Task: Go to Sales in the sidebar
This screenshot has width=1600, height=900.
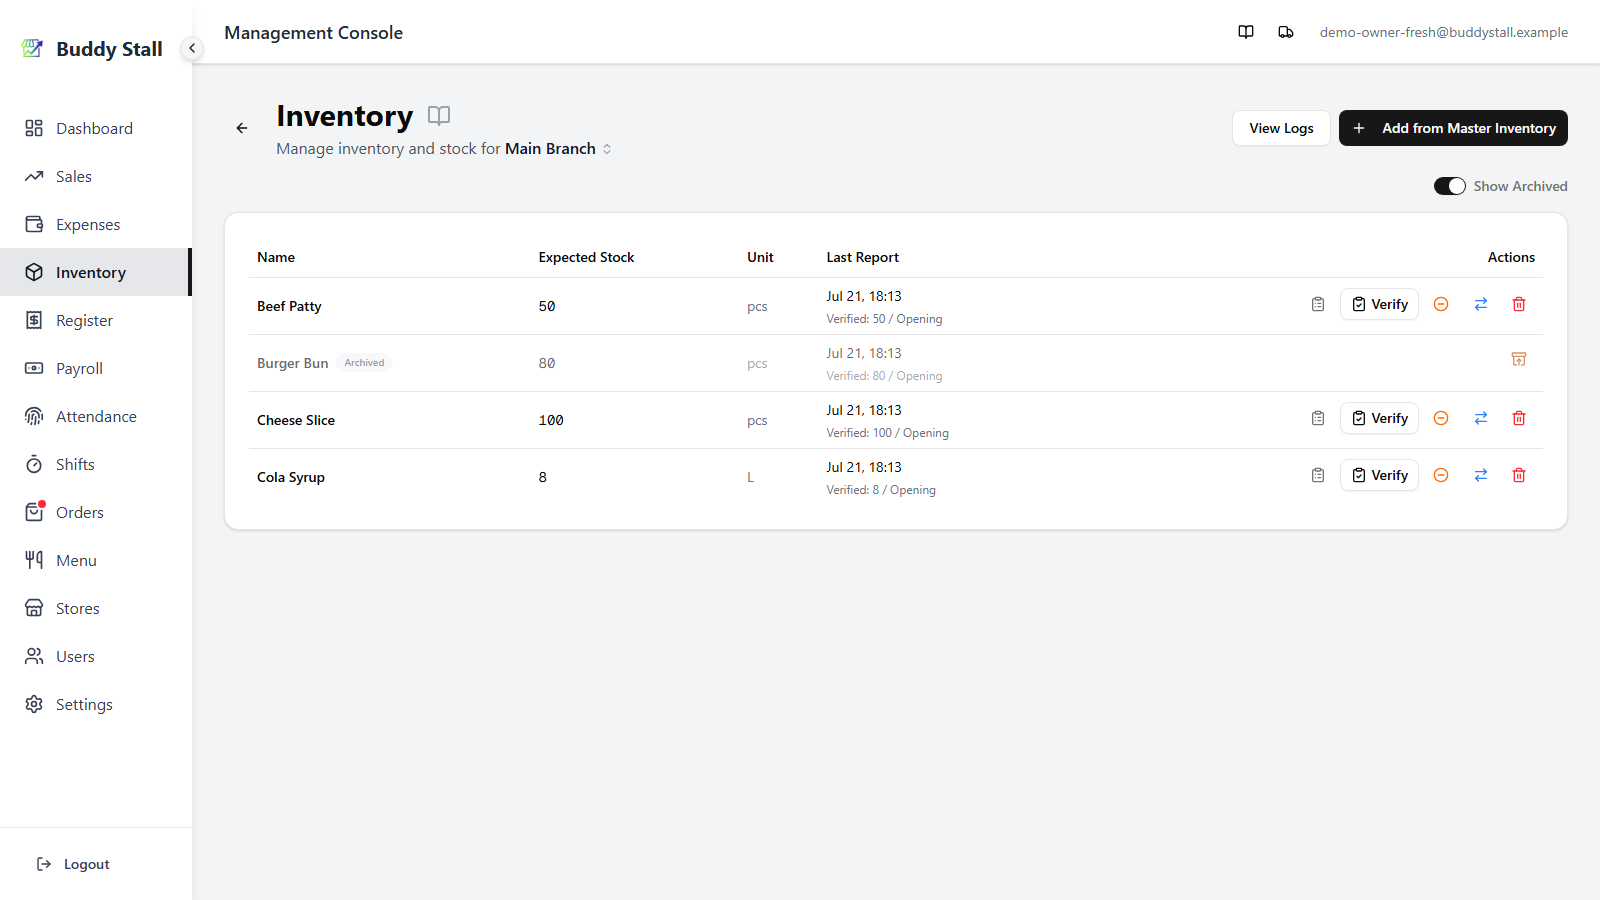Action: click(x=95, y=176)
